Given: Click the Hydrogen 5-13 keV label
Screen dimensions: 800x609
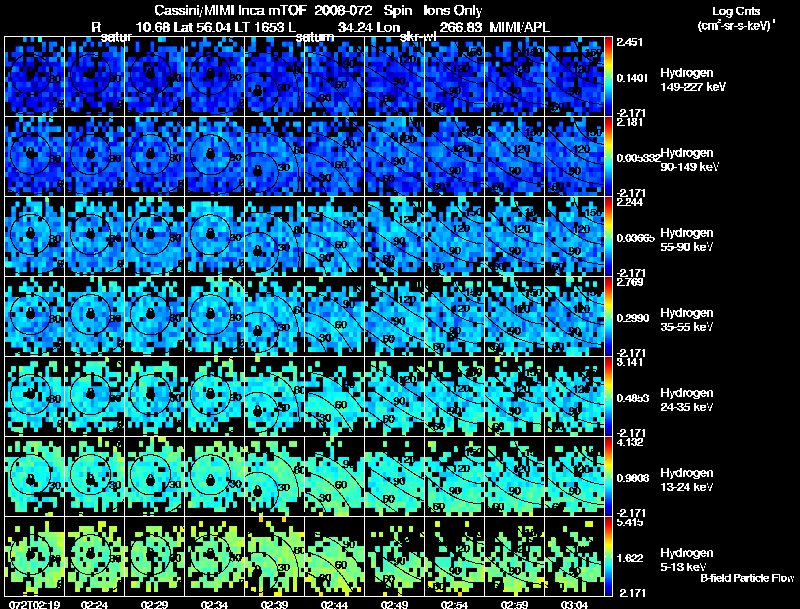Looking at the screenshot, I should (x=687, y=560).
